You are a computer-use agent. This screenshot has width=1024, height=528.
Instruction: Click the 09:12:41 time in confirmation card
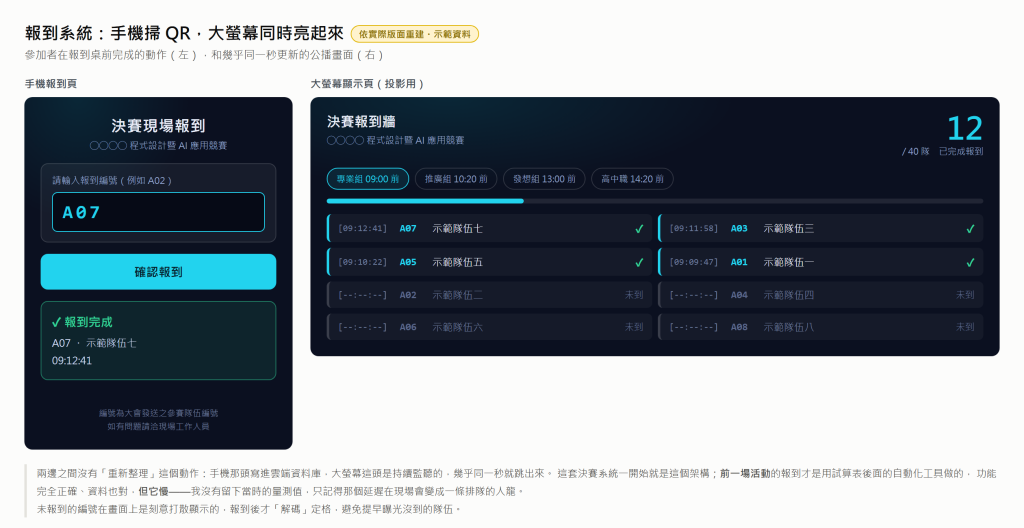(72, 361)
